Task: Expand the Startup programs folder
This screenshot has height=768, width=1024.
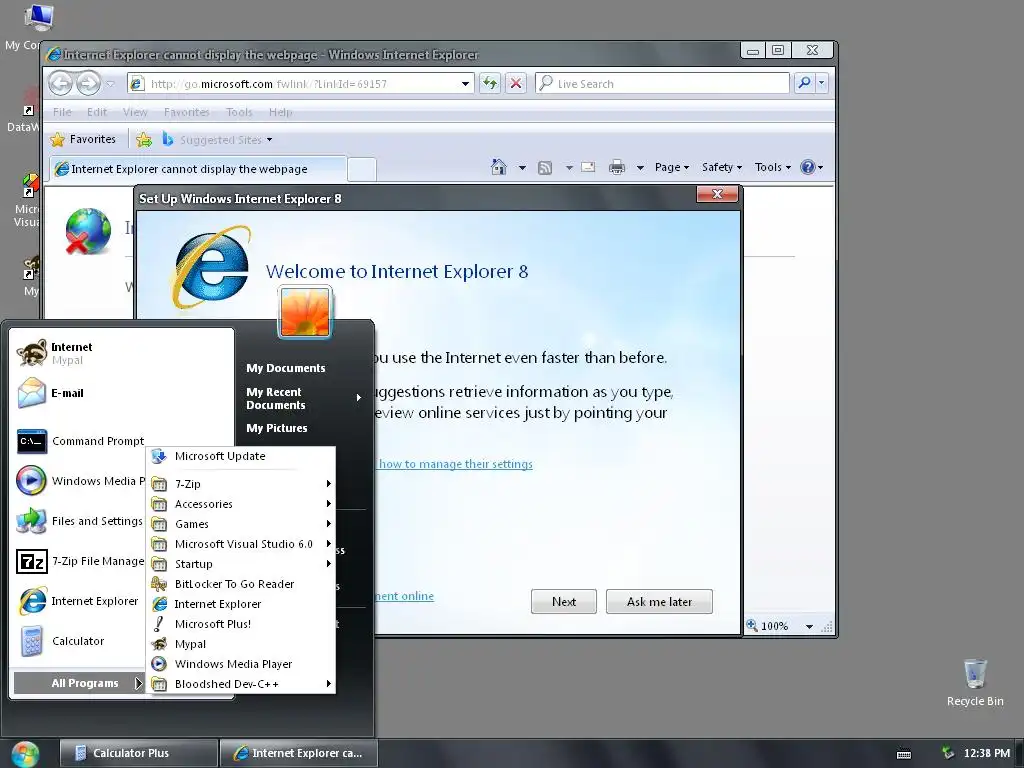Action: pos(241,564)
